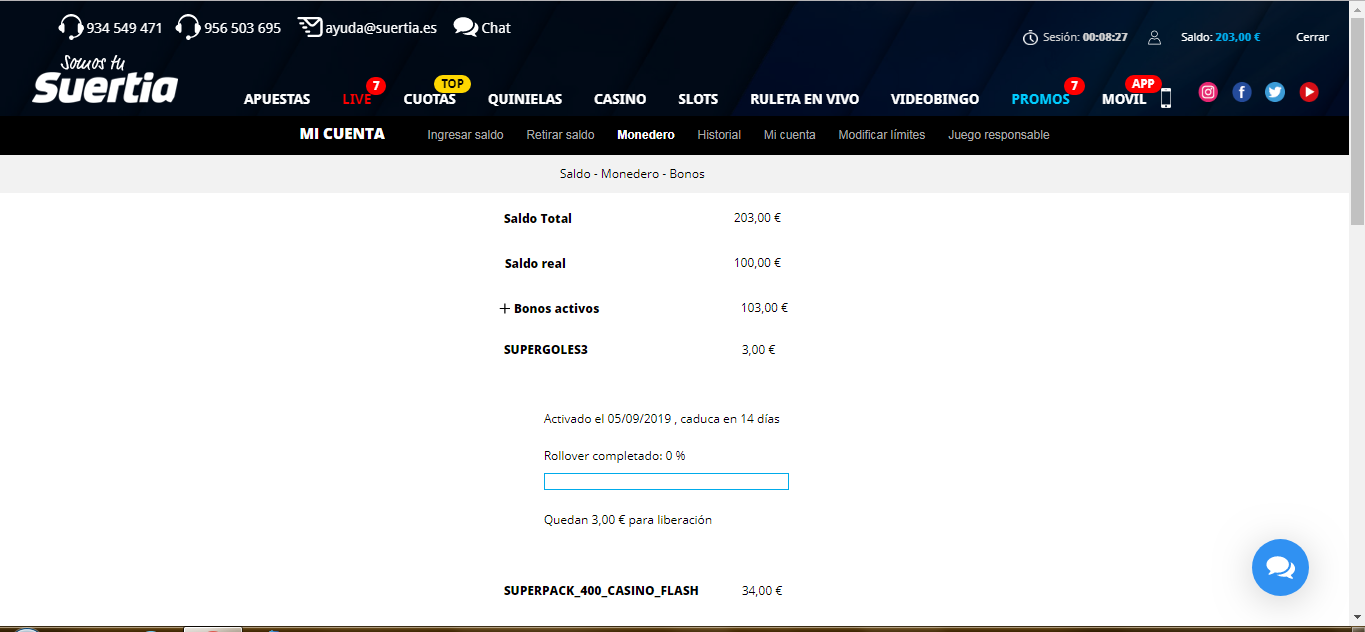The width and height of the screenshot is (1365, 632).
Task: Open the PROMOS section
Action: pyautogui.click(x=1040, y=99)
